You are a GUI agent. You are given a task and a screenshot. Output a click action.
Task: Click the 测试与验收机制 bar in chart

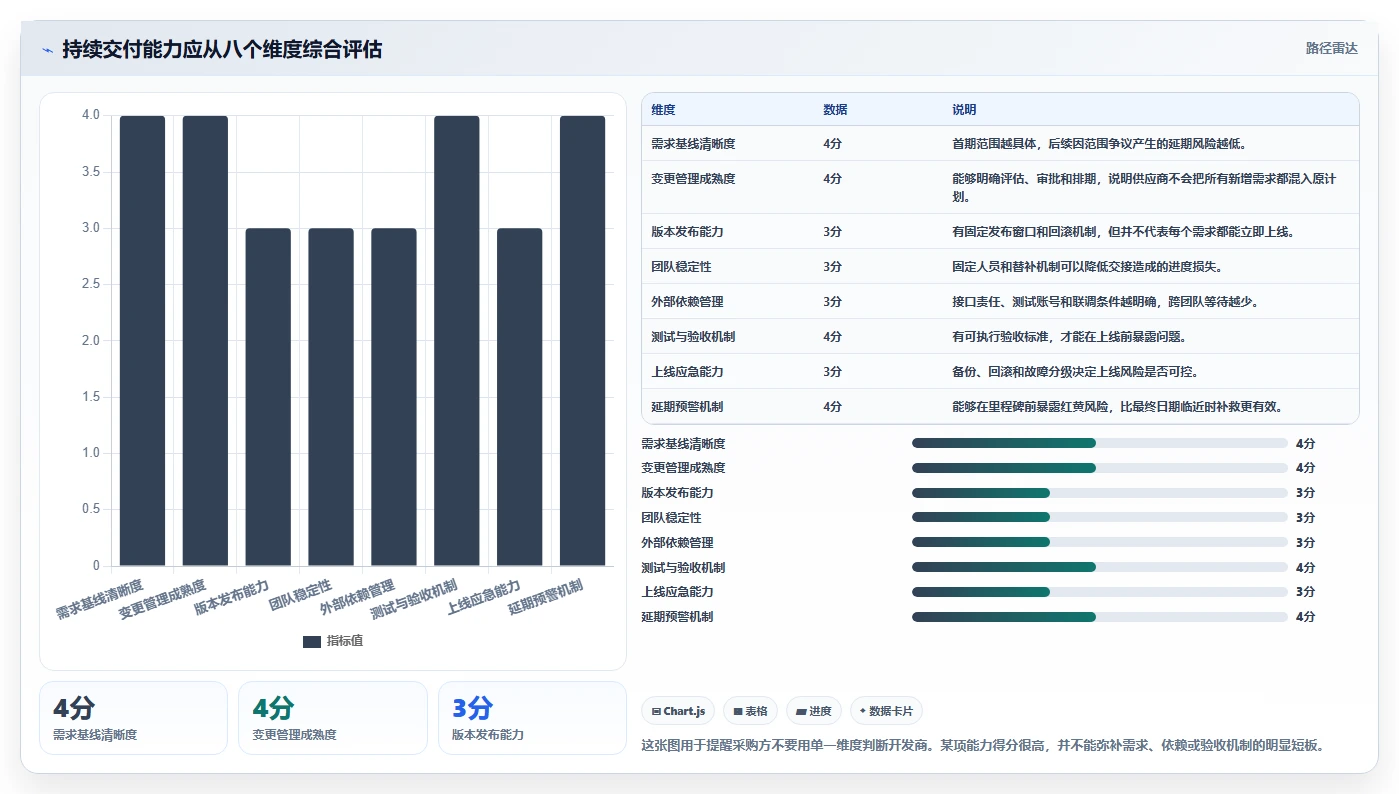pos(457,341)
